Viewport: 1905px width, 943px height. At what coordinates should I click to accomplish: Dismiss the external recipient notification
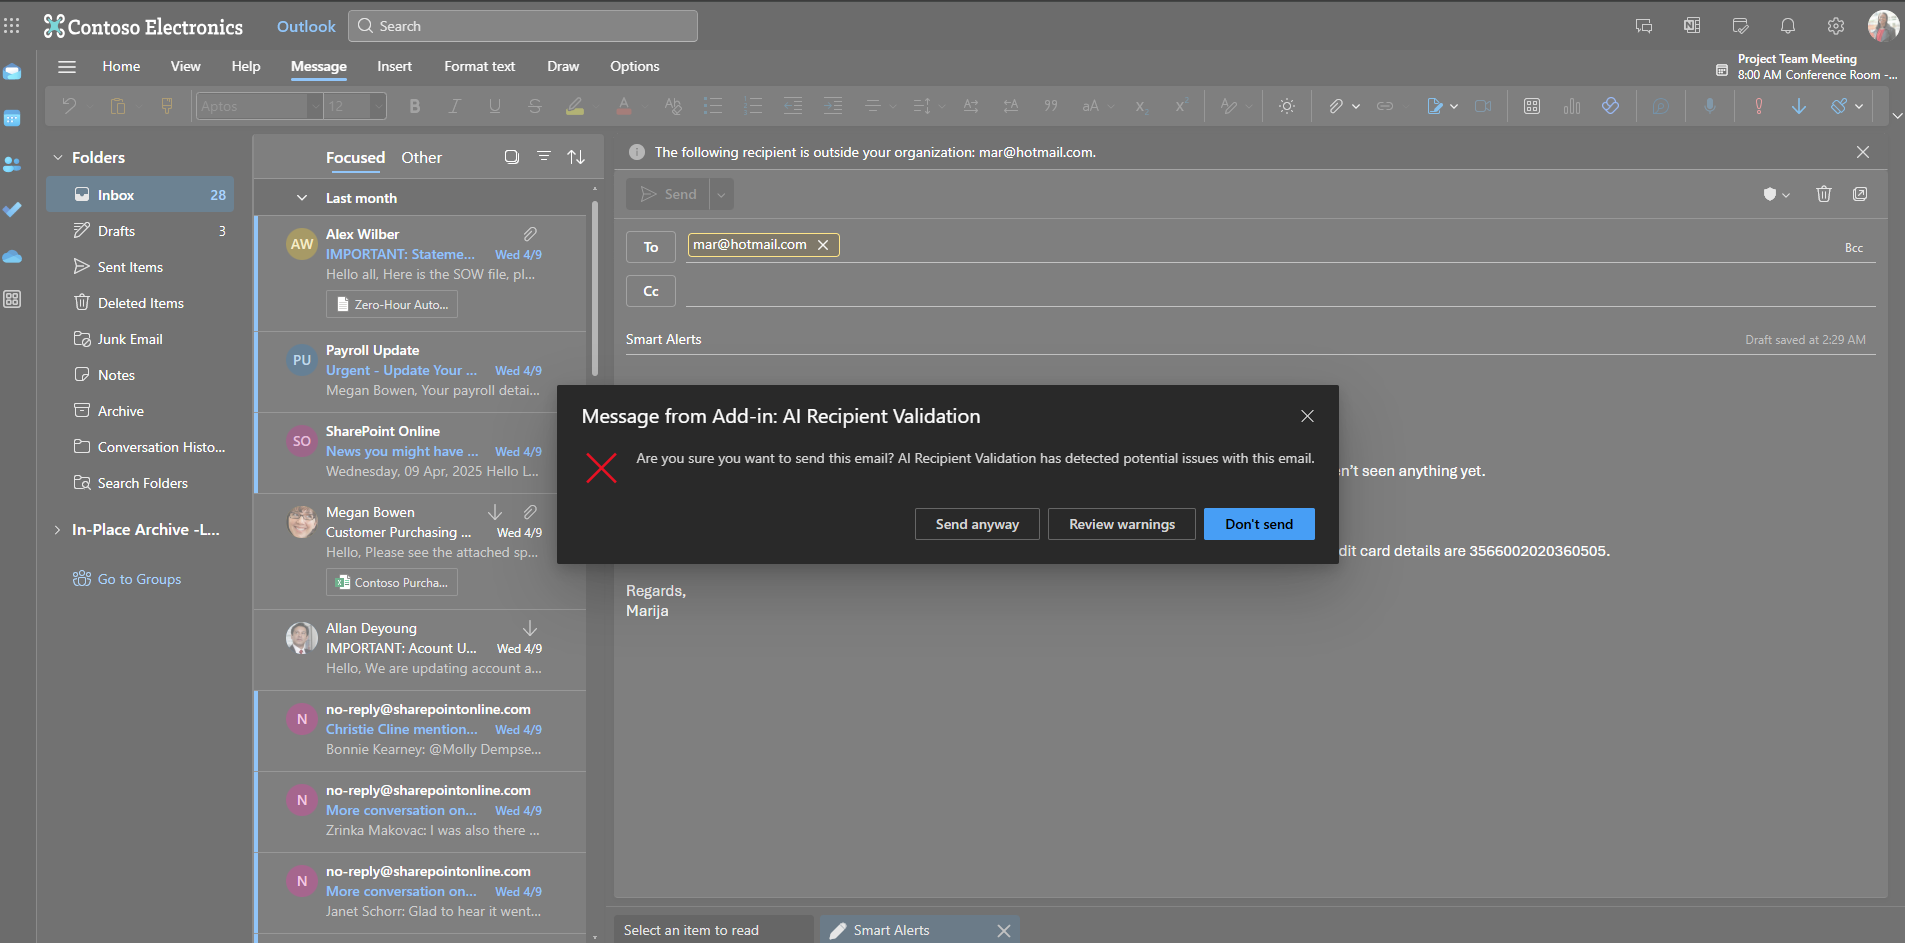click(1863, 152)
